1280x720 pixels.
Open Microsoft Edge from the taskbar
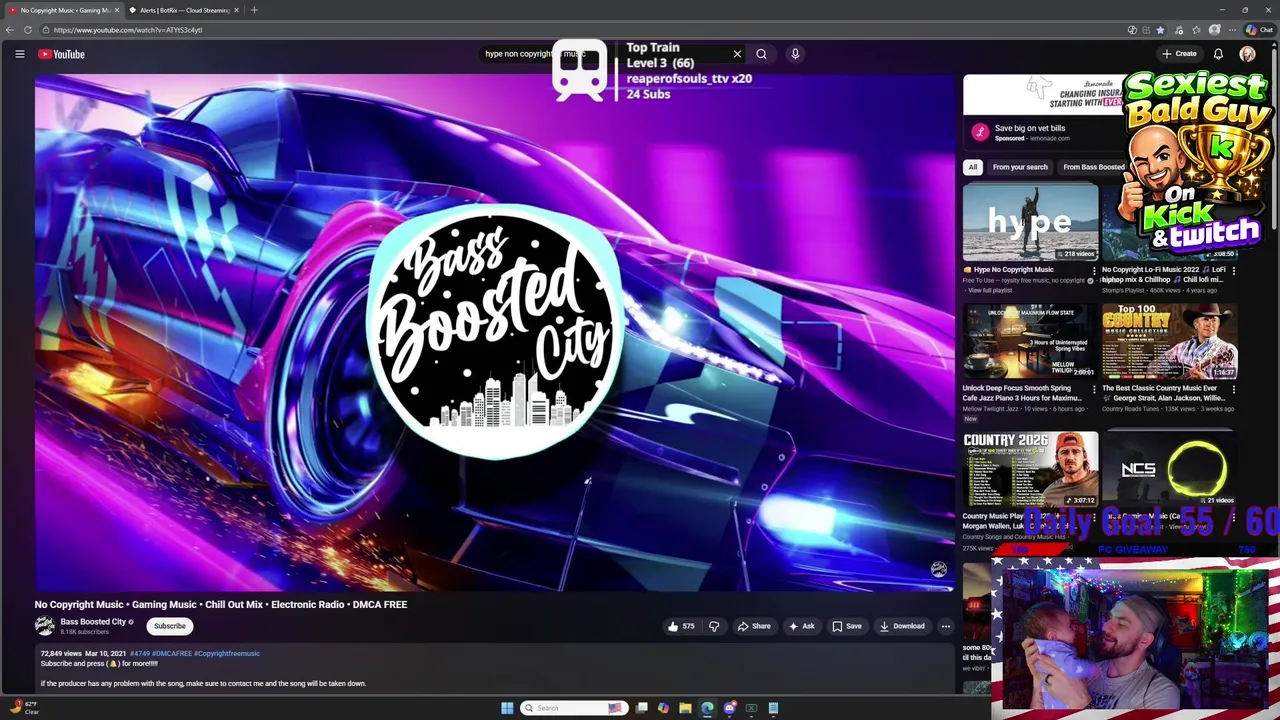(707, 708)
